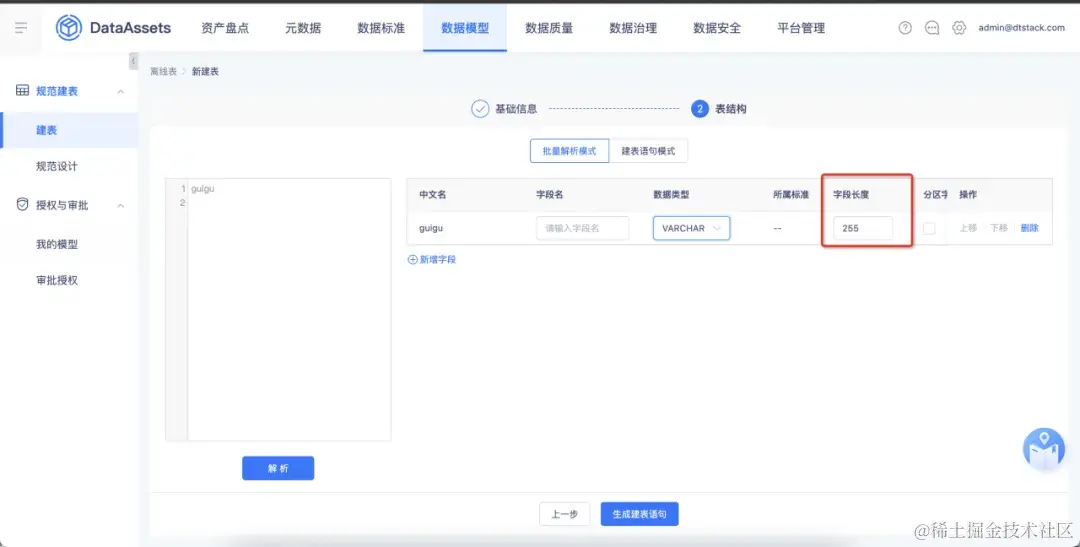Open the 资产盘点 top menu

tap(225, 28)
